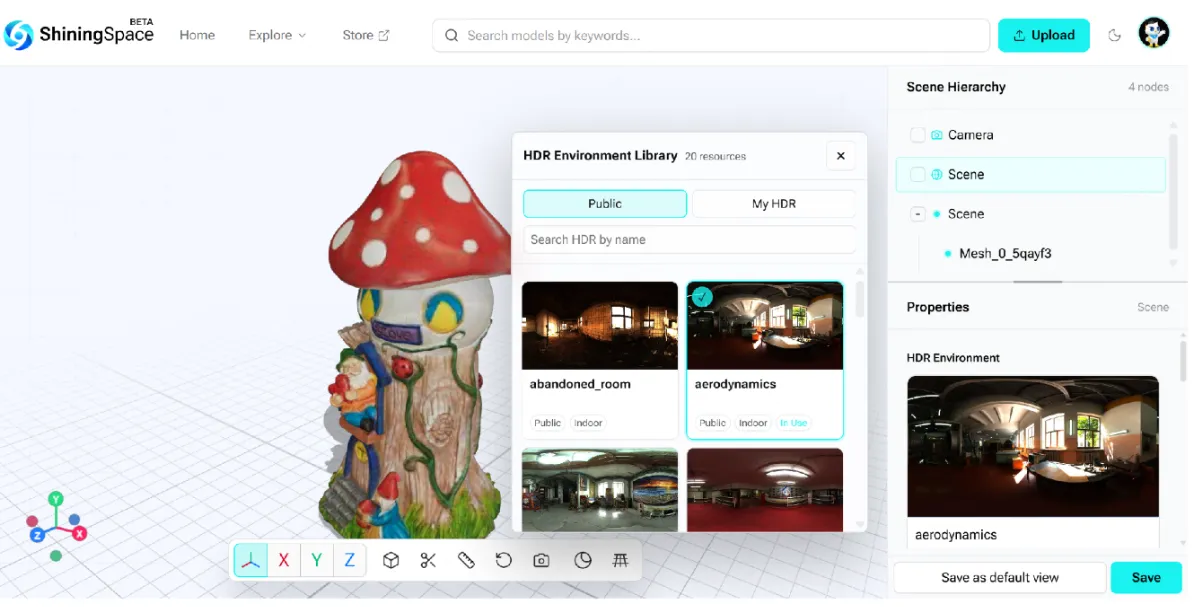
Task: Switch view to the Z axis
Action: coord(350,561)
